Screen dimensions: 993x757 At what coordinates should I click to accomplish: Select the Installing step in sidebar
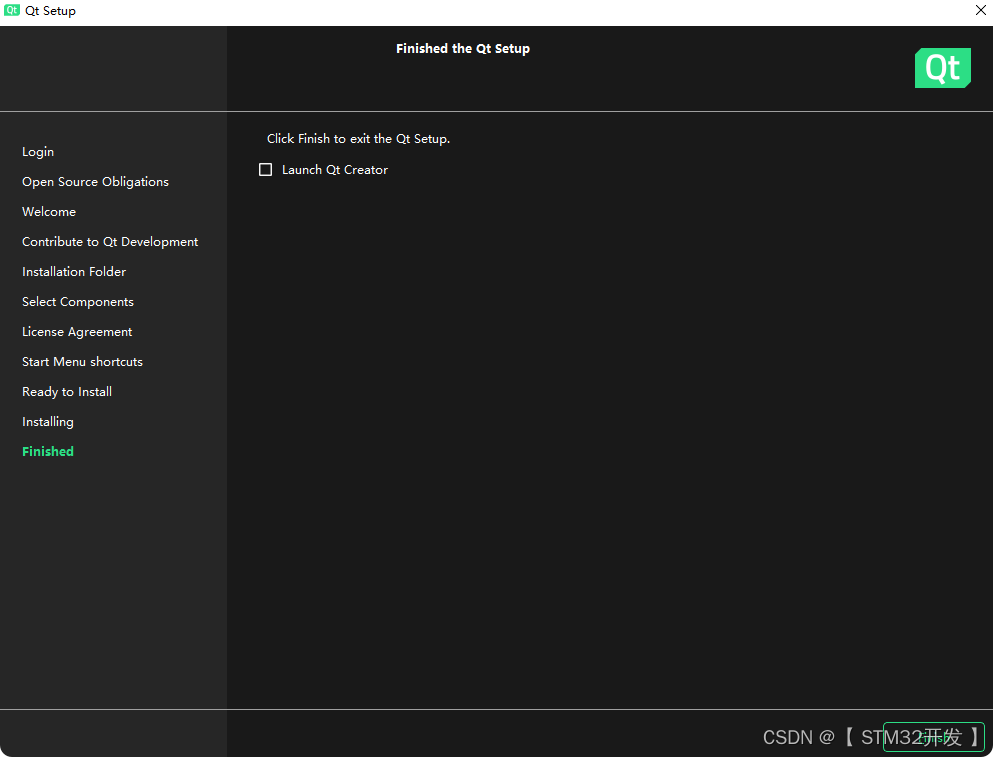click(x=47, y=422)
